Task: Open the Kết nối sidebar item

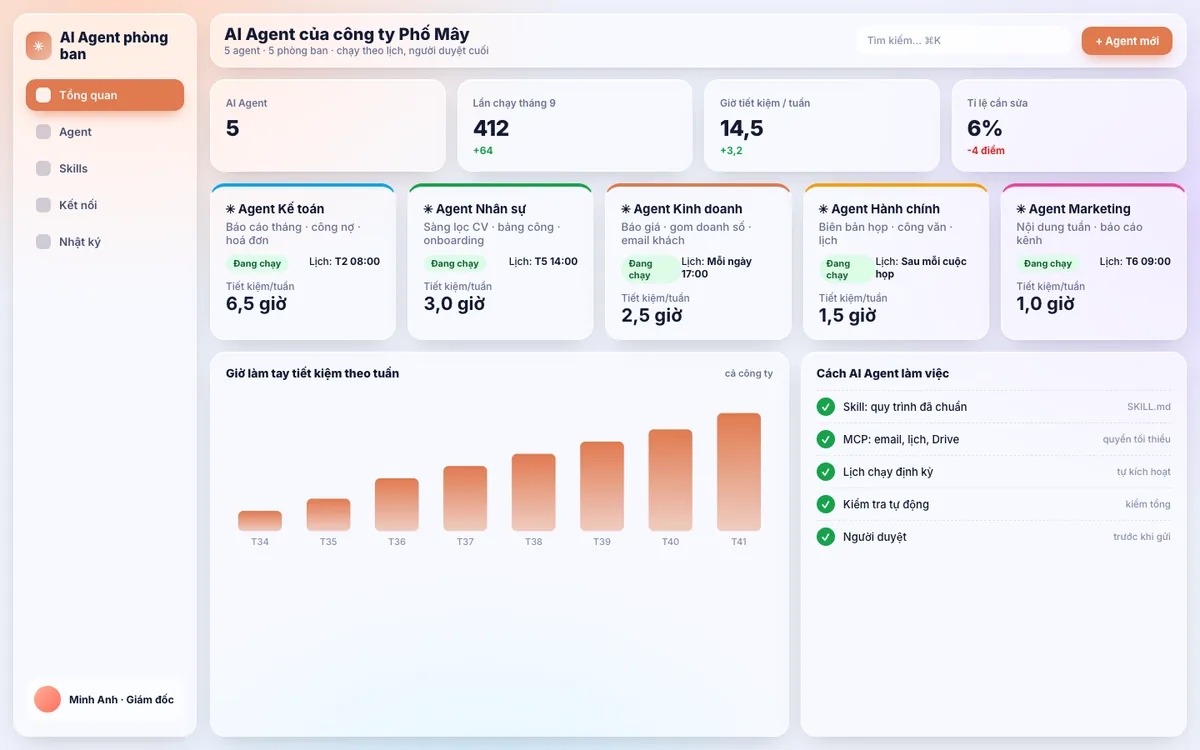Action: 105,205
